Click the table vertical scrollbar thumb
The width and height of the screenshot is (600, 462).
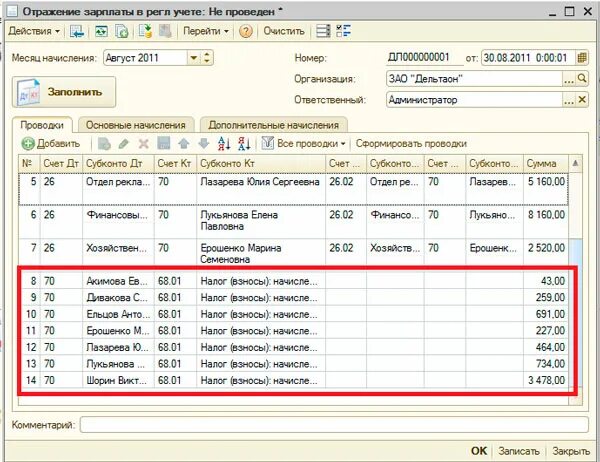pos(575,312)
